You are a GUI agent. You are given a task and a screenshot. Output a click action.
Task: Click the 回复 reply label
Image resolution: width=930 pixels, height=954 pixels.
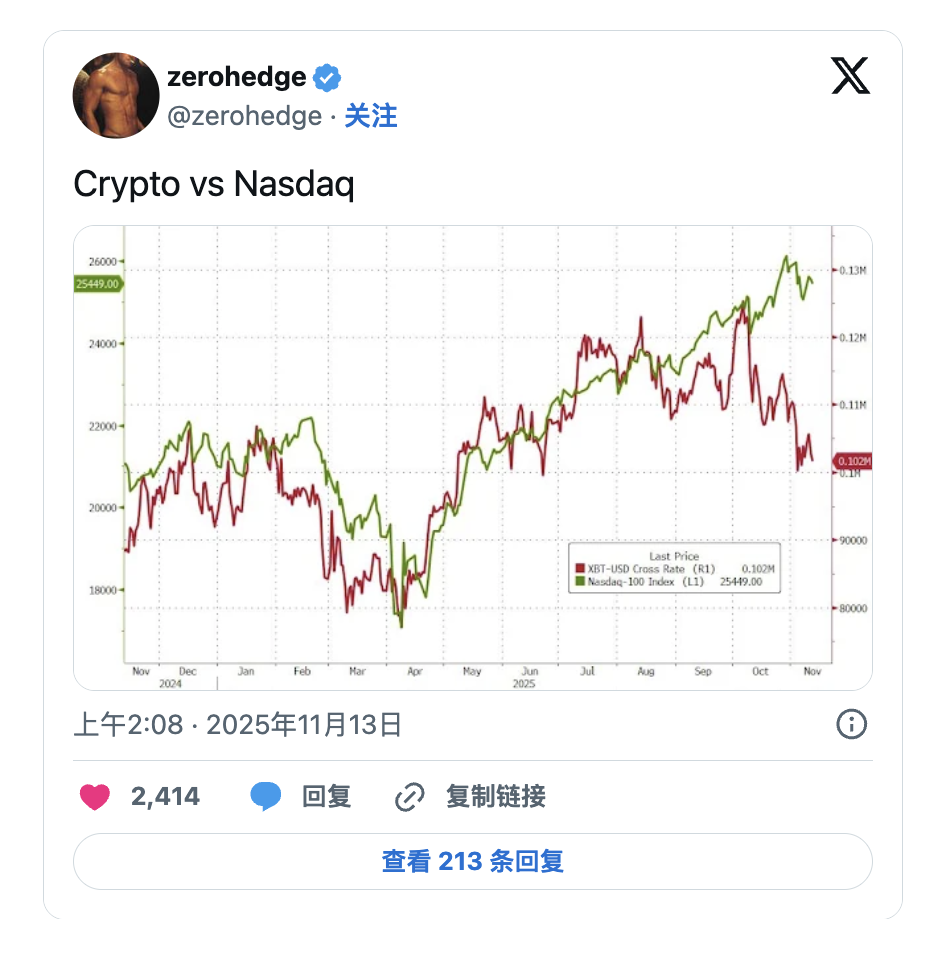327,797
